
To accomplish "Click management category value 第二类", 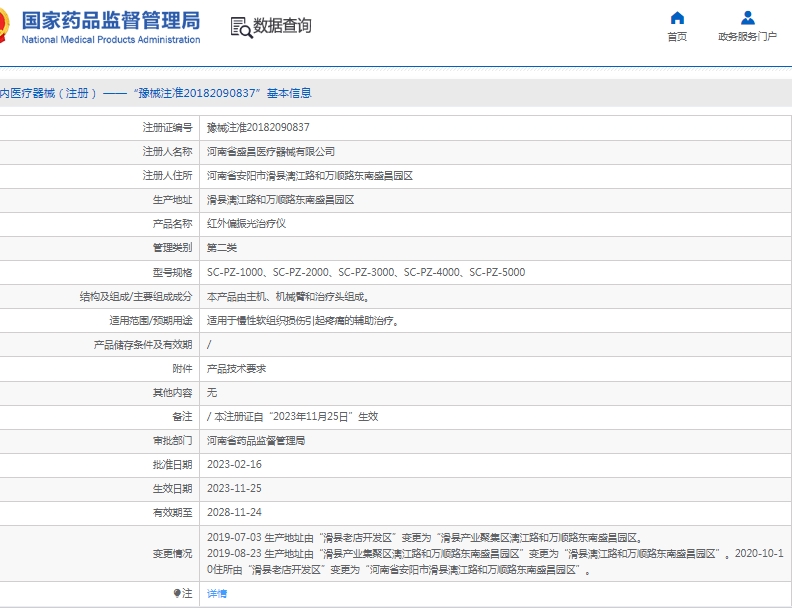I will 222,247.
